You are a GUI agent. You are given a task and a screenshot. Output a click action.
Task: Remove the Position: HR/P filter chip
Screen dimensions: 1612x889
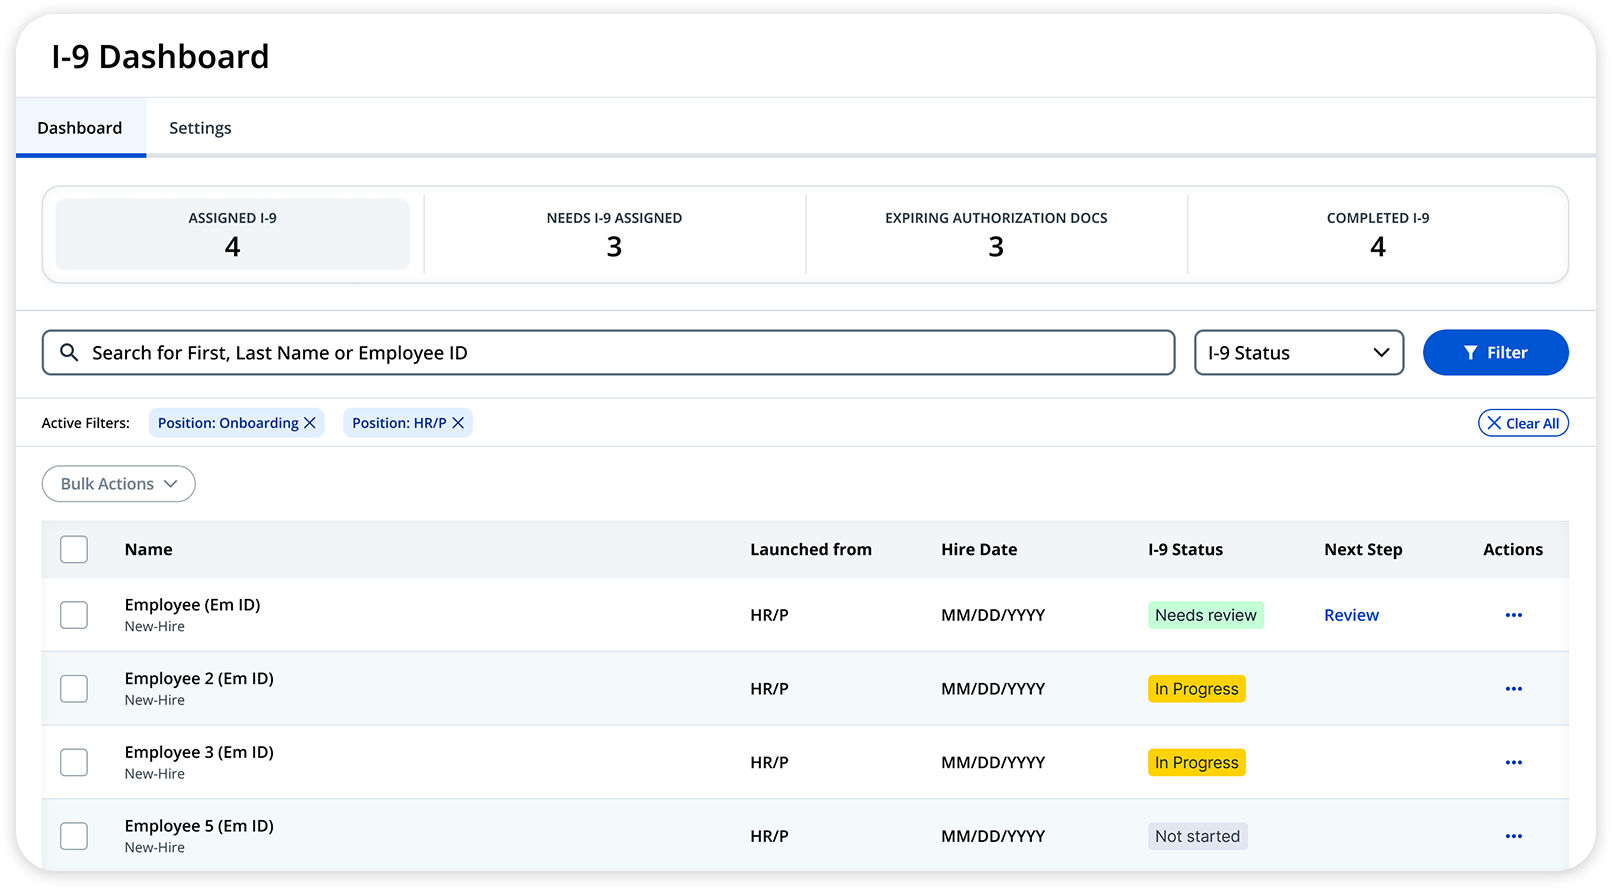[x=458, y=423]
